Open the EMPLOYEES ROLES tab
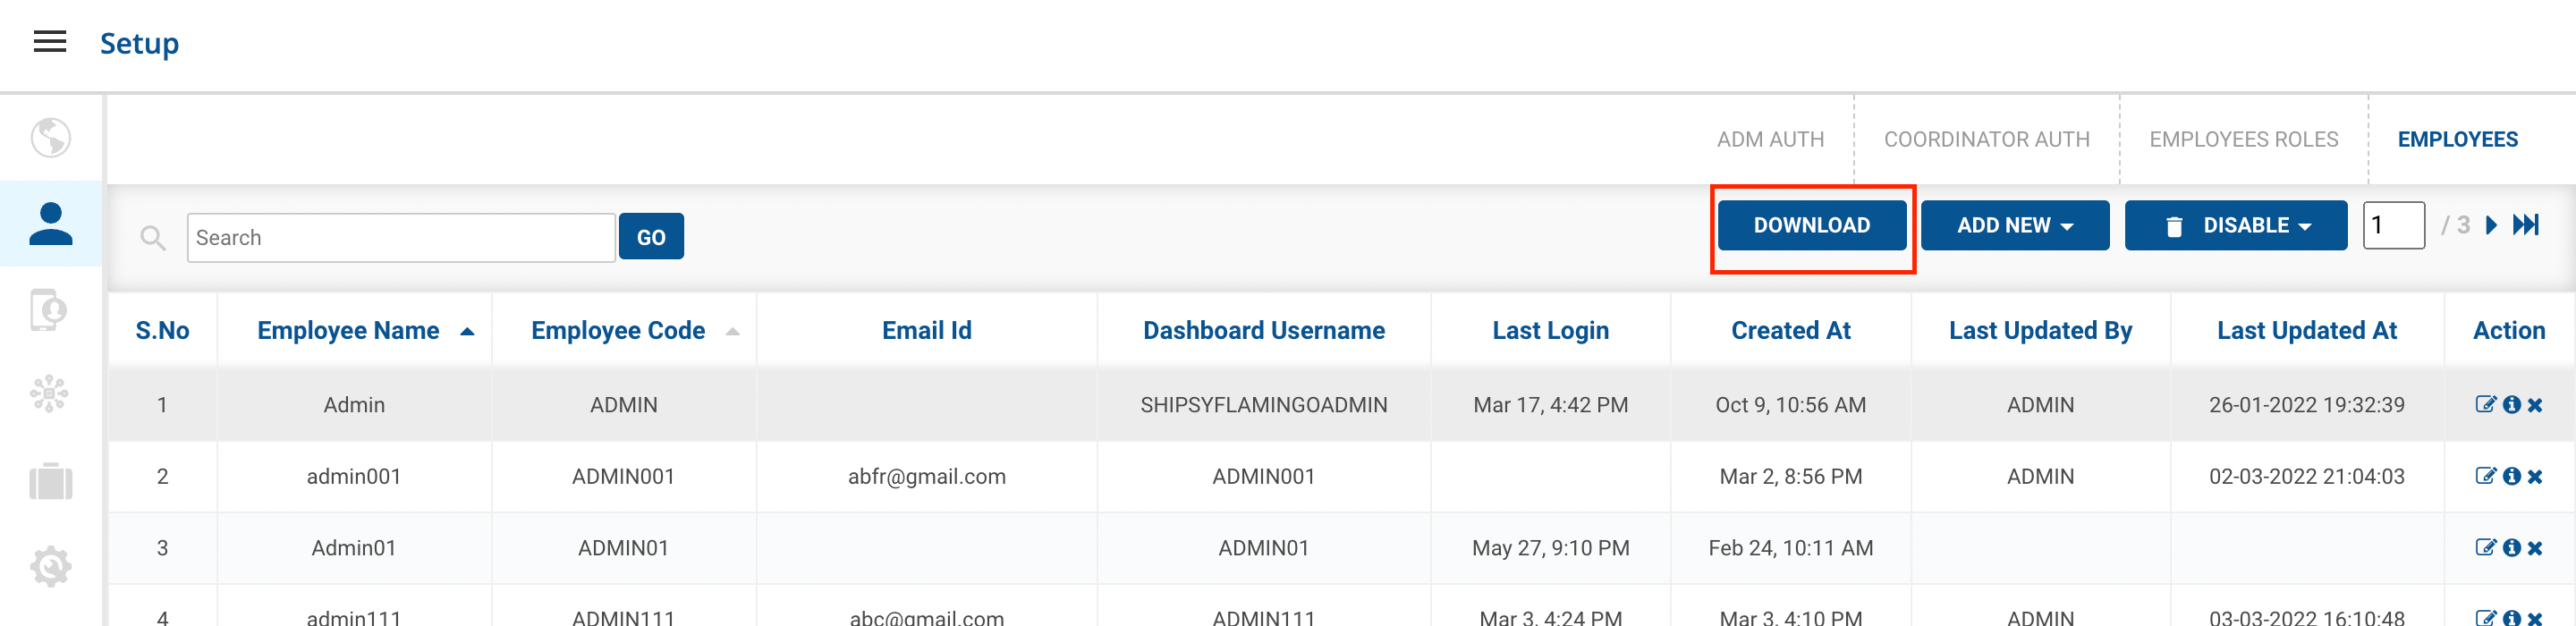The image size is (2576, 626). (2243, 140)
